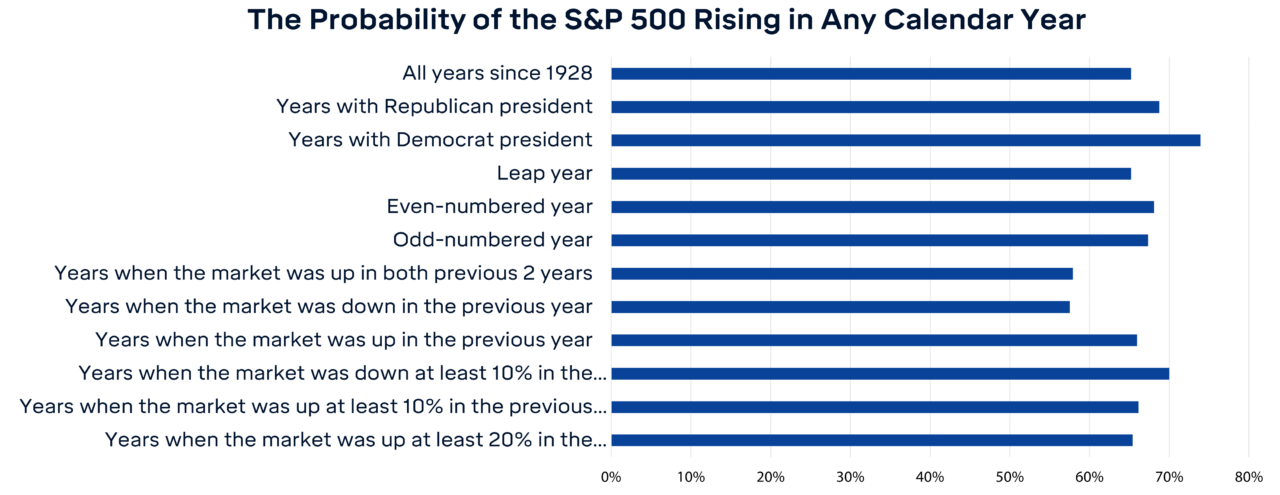Click the 40% axis tick label
This screenshot has width=1280, height=495.
(x=930, y=477)
